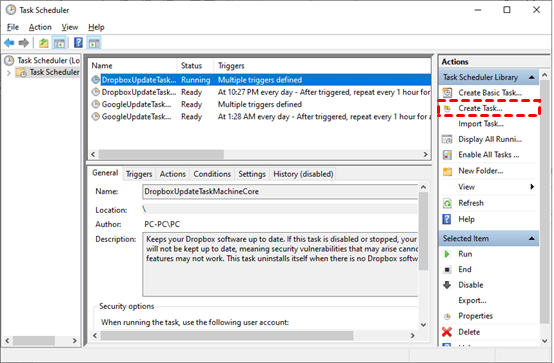Click the details pane scroll-up arrow
The width and height of the screenshot is (554, 363).
click(x=423, y=187)
